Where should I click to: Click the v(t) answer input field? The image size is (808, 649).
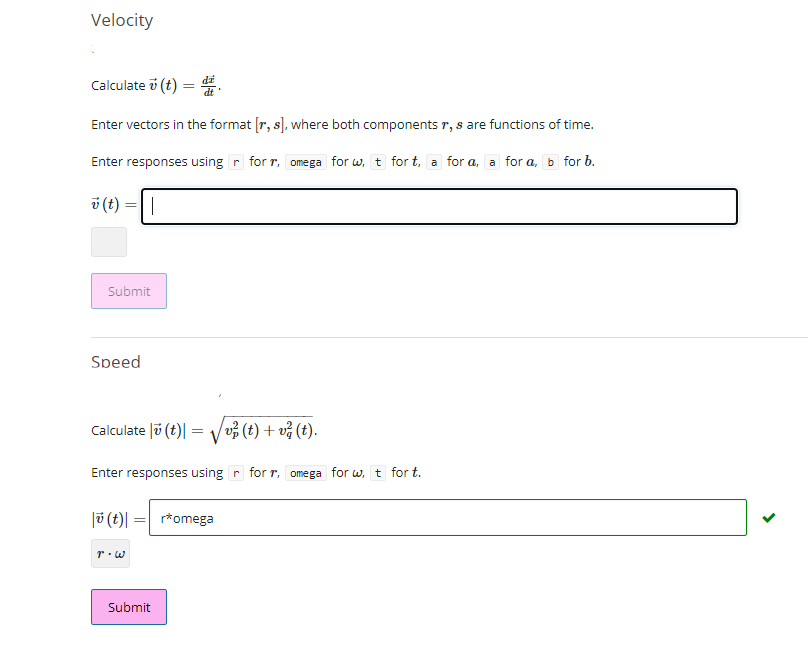click(x=440, y=206)
